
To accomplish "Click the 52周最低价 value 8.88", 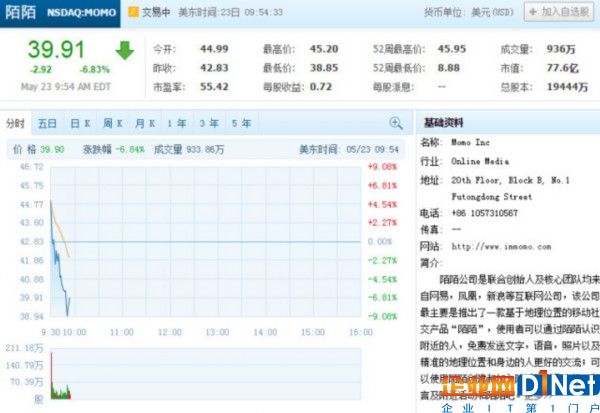I will coord(448,68).
